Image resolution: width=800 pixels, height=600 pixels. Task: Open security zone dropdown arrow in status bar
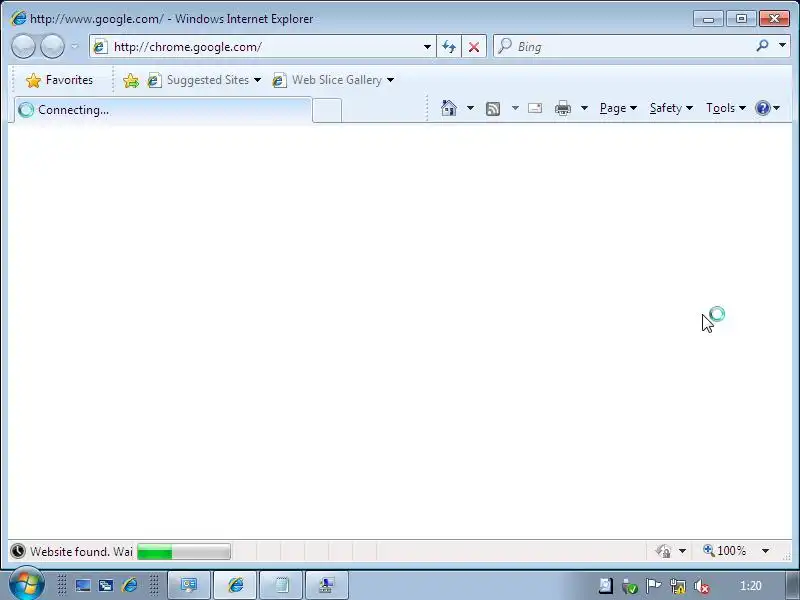click(682, 551)
